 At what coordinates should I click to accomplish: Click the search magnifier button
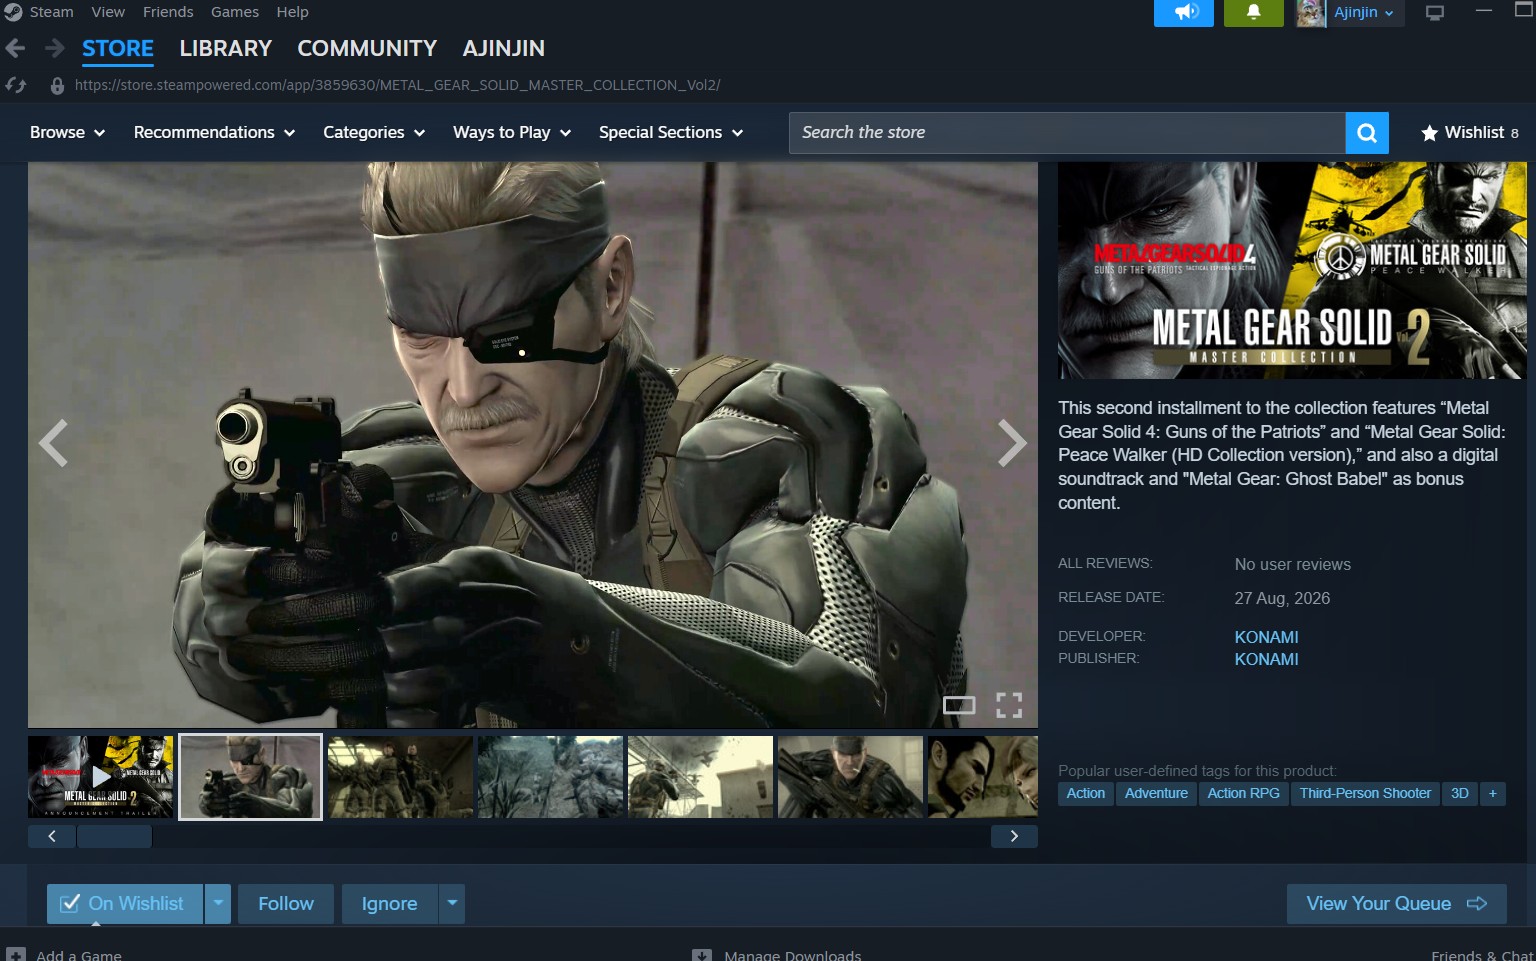coord(1367,133)
